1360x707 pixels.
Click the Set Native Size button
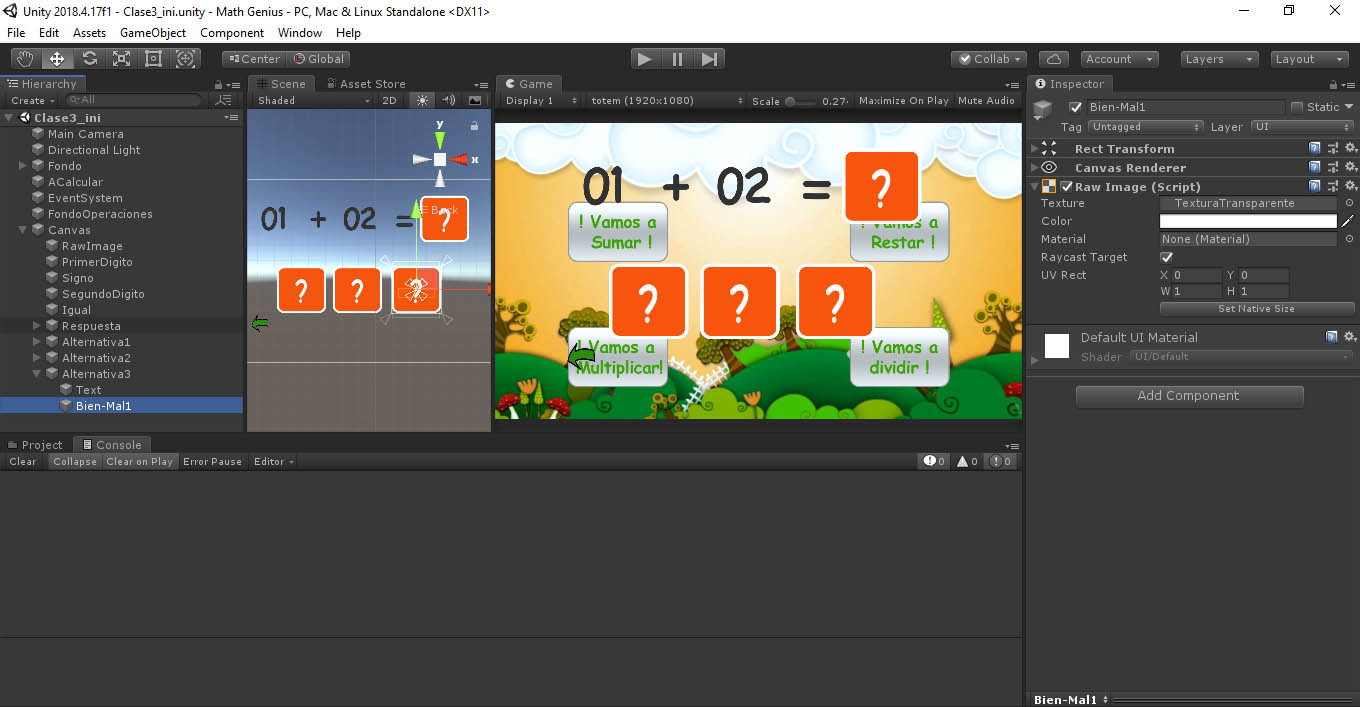click(1256, 309)
